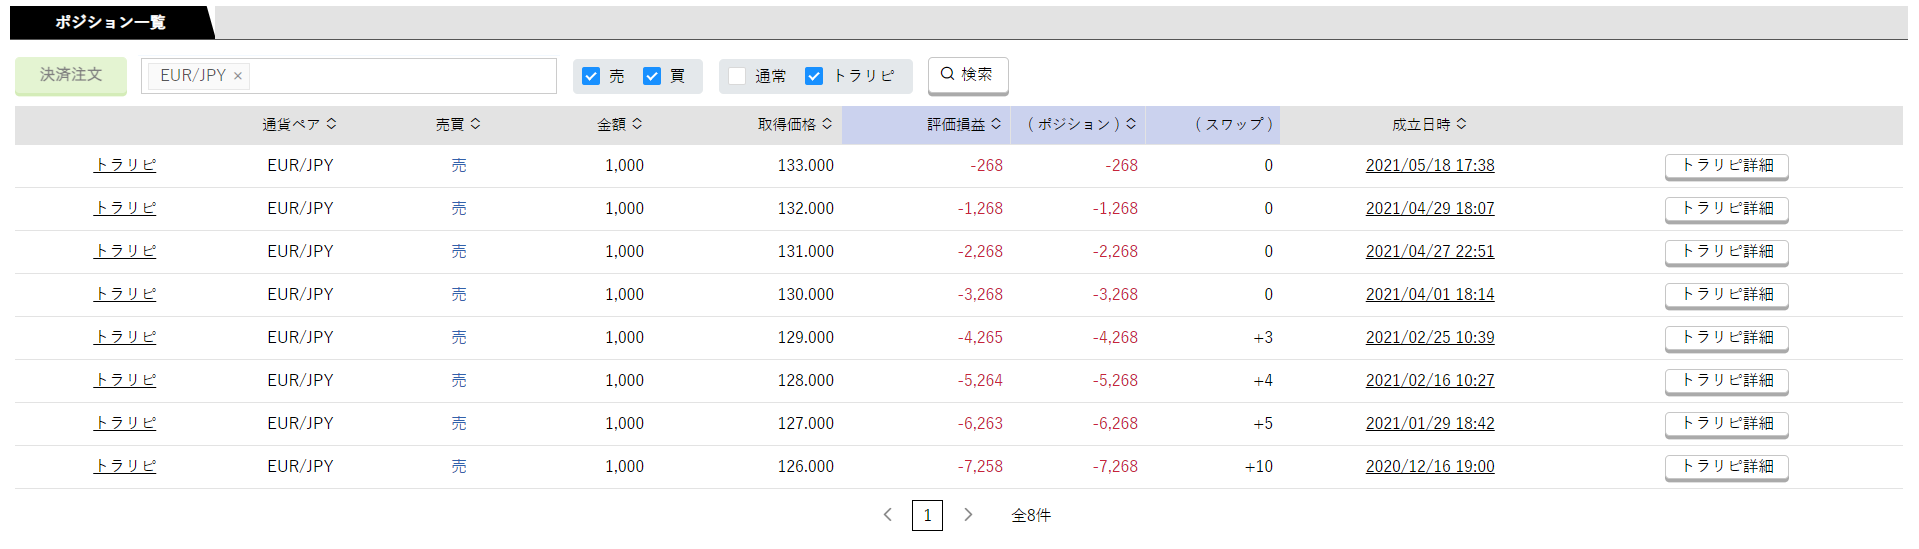Focus the currency pair filter field
The image size is (1919, 549).
click(349, 76)
